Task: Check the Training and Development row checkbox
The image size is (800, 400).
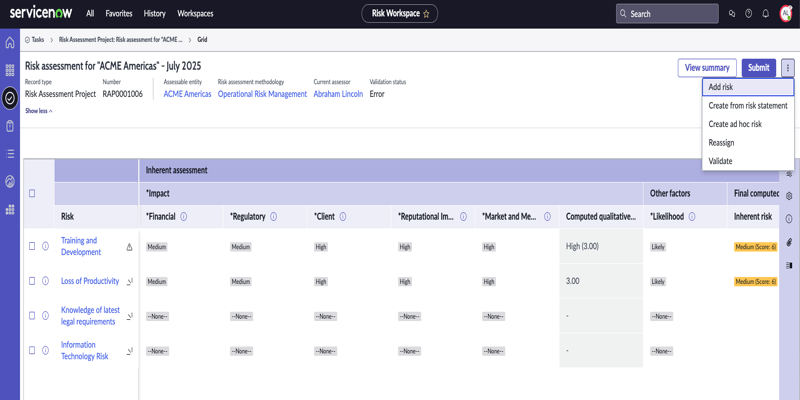Action: pos(32,246)
